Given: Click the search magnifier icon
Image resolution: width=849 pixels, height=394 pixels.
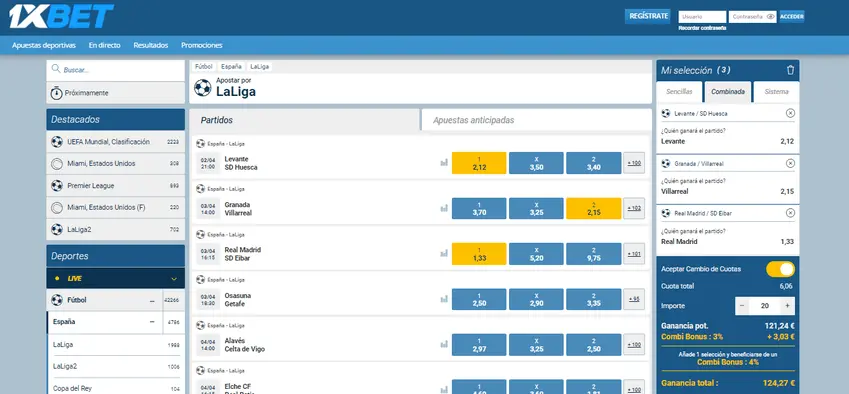Looking at the screenshot, I should pos(56,69).
